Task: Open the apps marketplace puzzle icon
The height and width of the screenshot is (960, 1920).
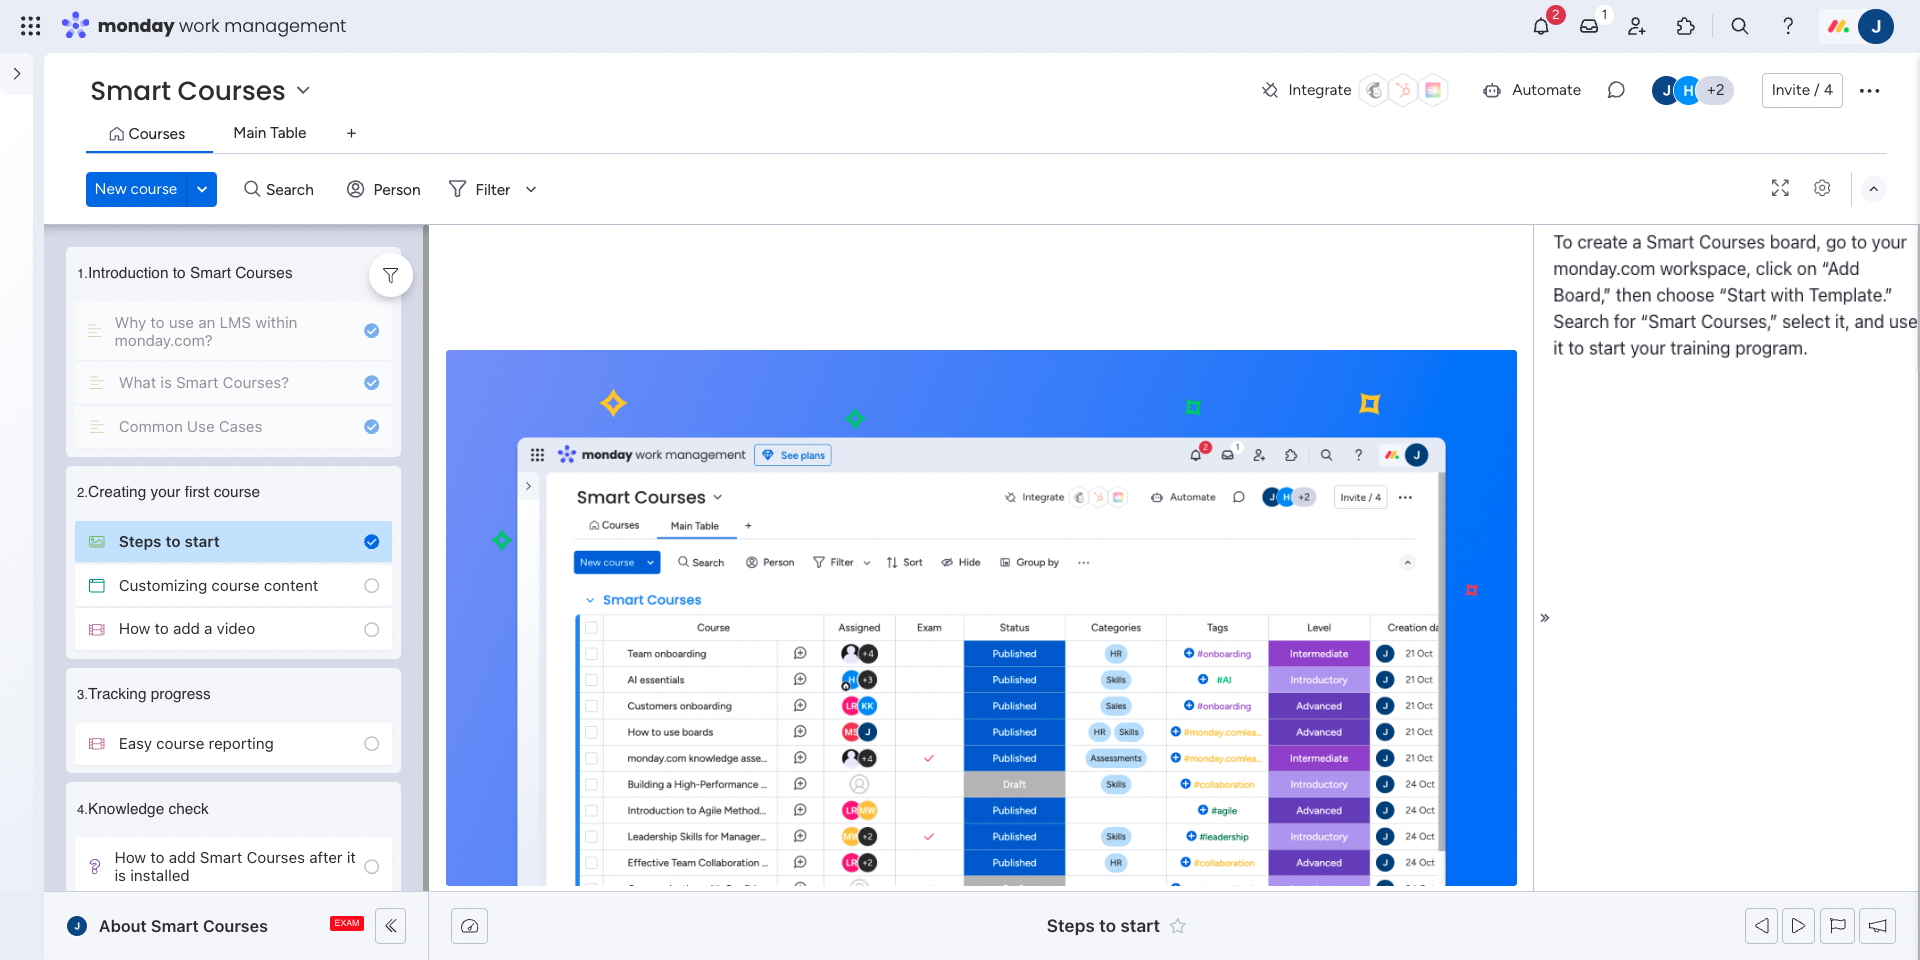Action: point(1686,26)
